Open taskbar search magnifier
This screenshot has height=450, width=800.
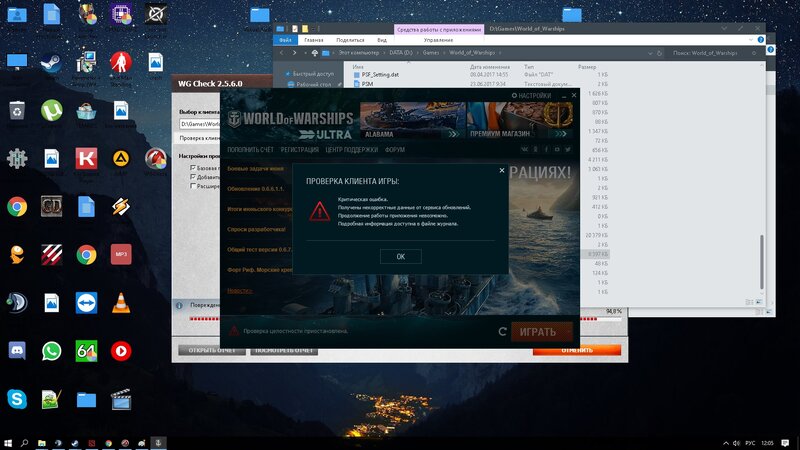tap(24, 443)
